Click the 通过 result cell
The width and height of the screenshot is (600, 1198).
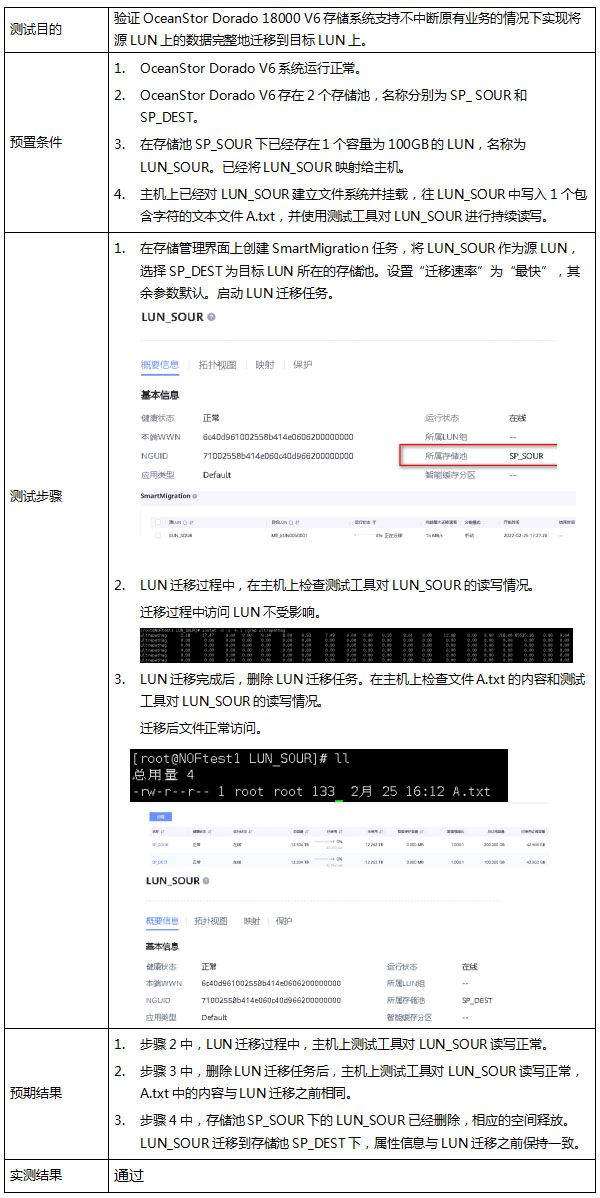click(x=352, y=1175)
